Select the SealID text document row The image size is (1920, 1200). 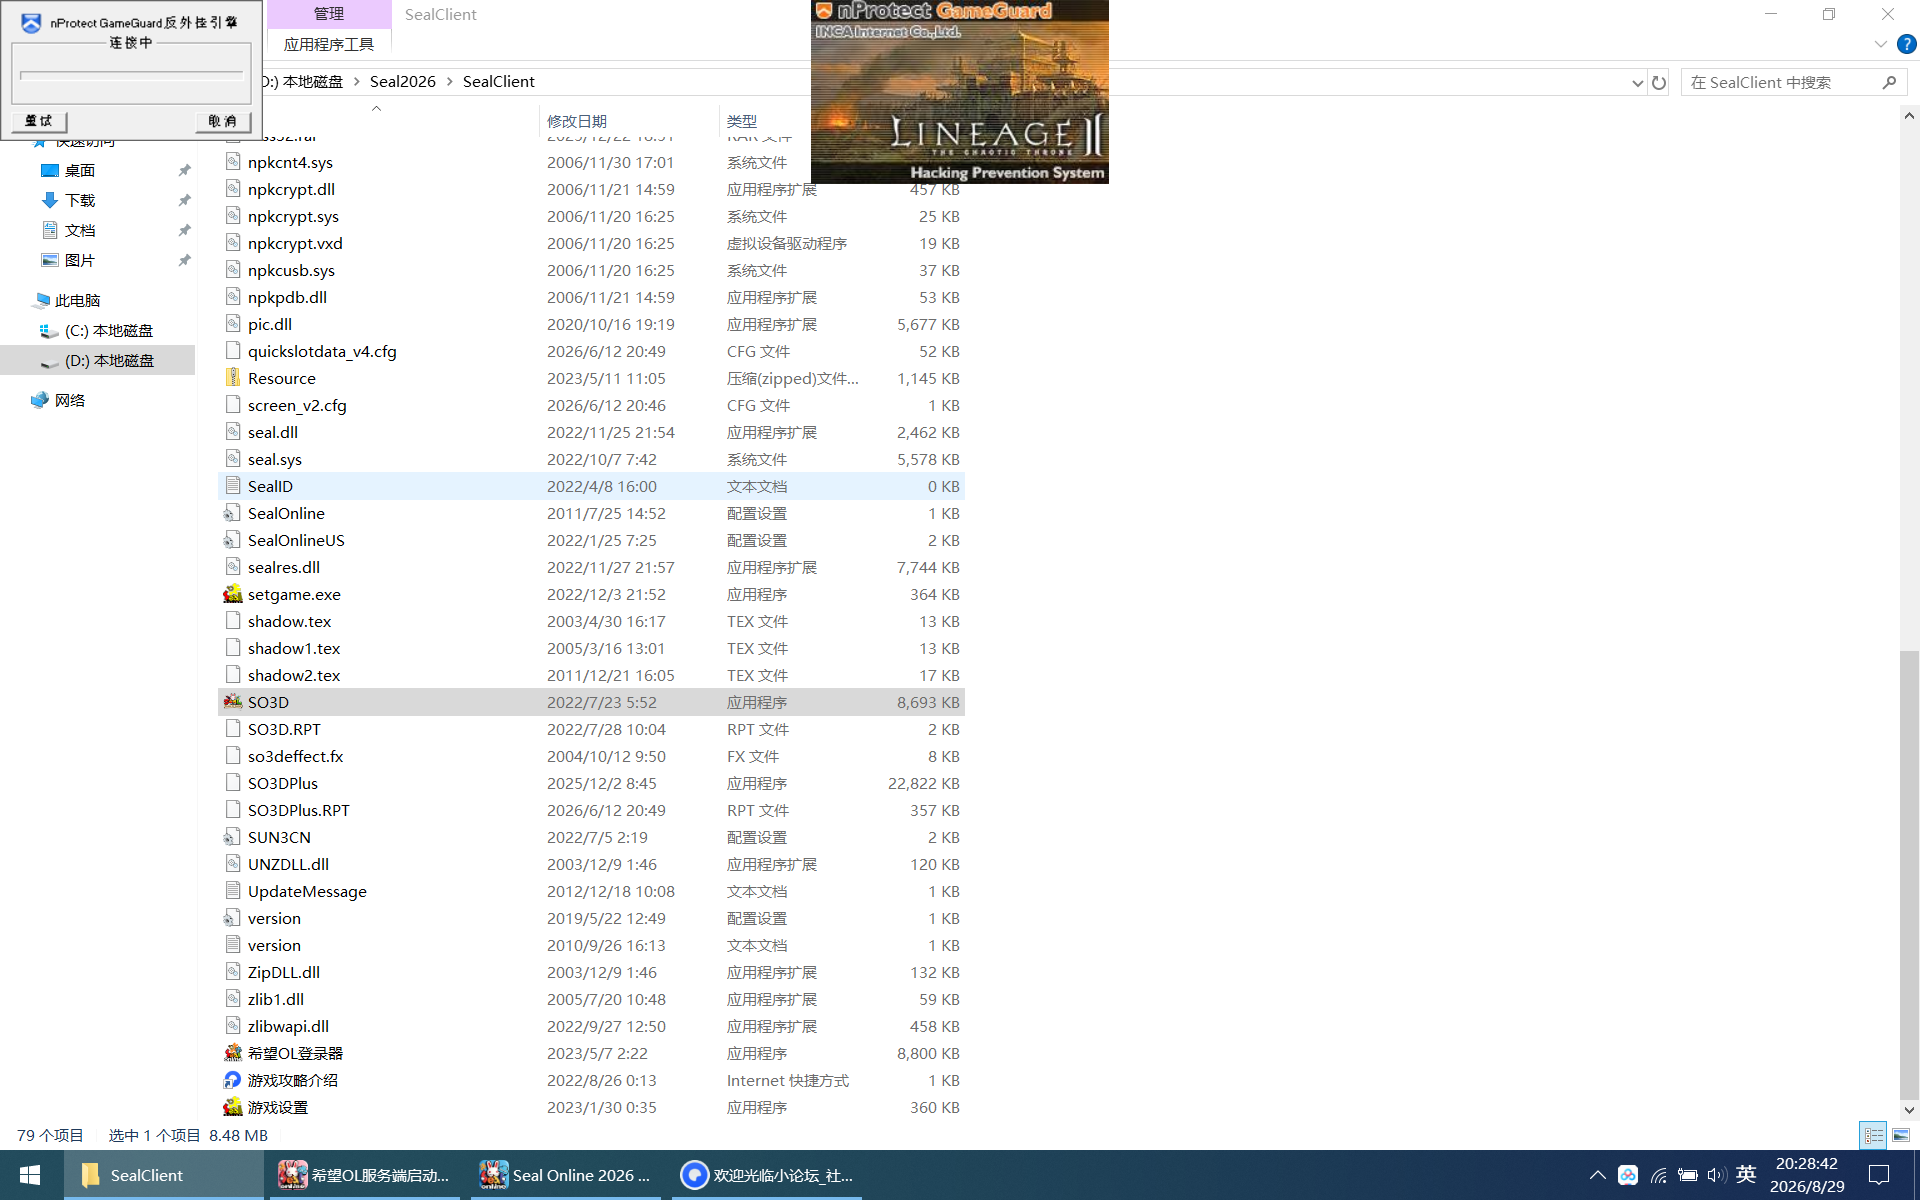click(591, 486)
